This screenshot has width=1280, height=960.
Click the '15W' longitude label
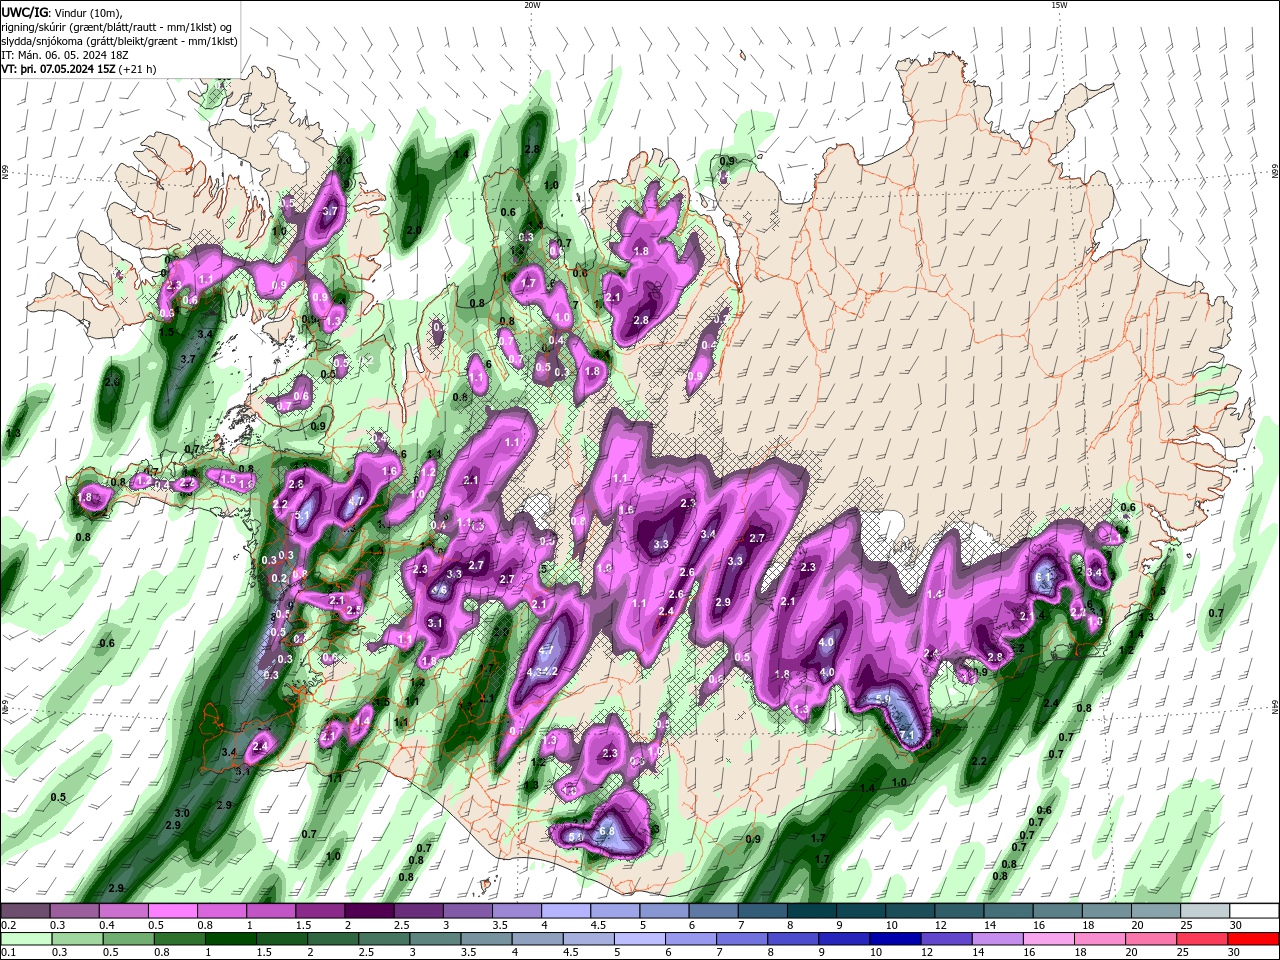coord(1059,5)
